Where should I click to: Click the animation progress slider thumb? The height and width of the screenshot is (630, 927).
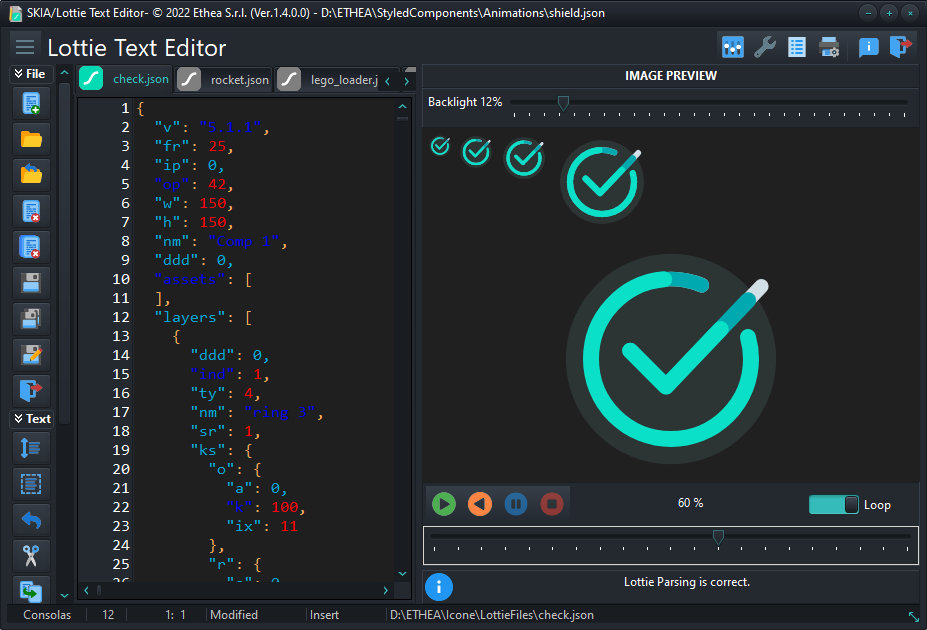point(718,537)
